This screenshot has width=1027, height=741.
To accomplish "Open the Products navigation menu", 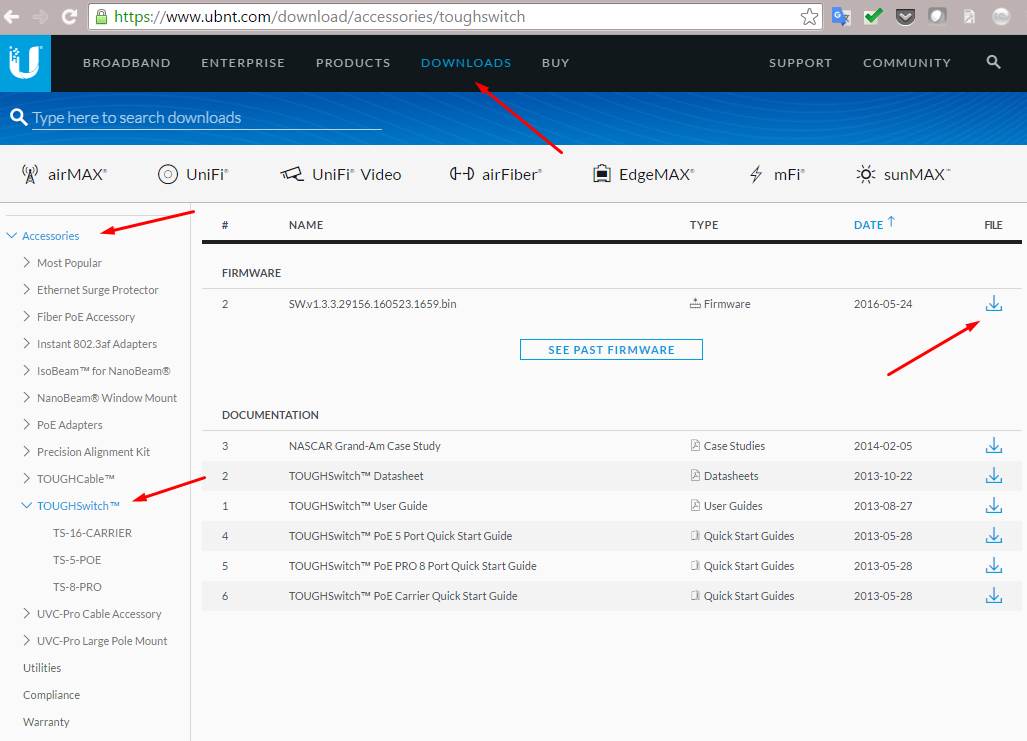I will pyautogui.click(x=353, y=63).
